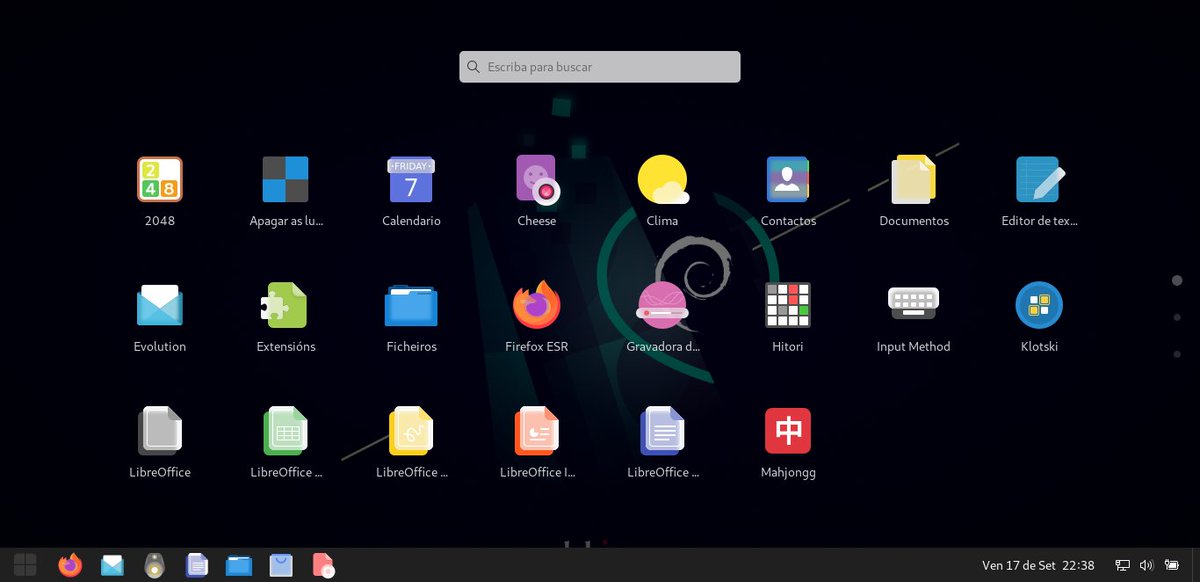Open the Klotski game
This screenshot has height=582, width=1200.
pyautogui.click(x=1039, y=305)
